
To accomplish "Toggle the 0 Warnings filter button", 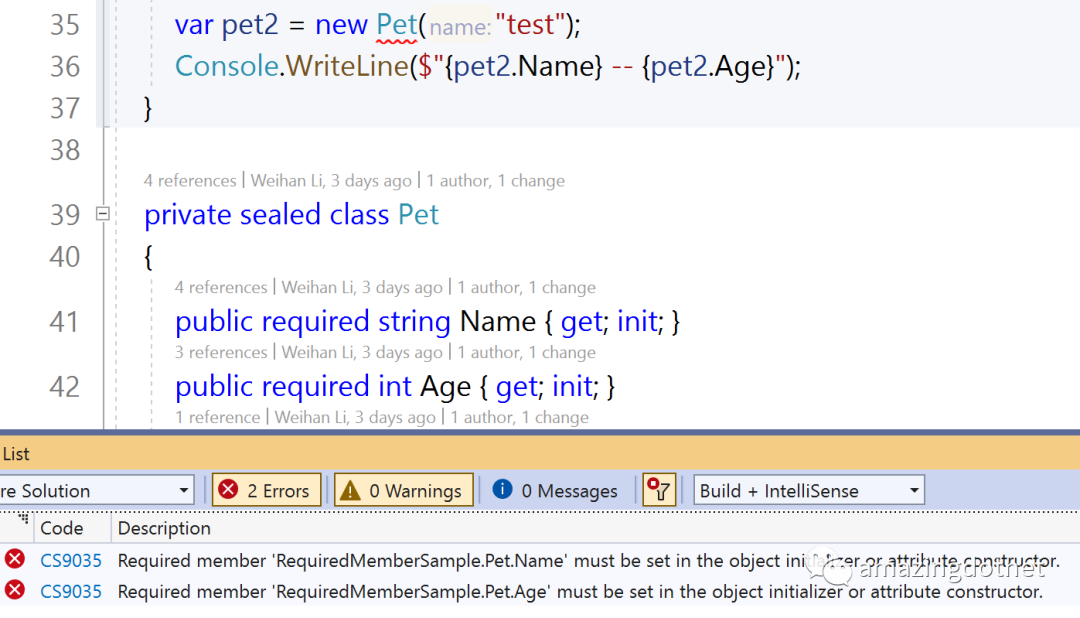I will [403, 490].
